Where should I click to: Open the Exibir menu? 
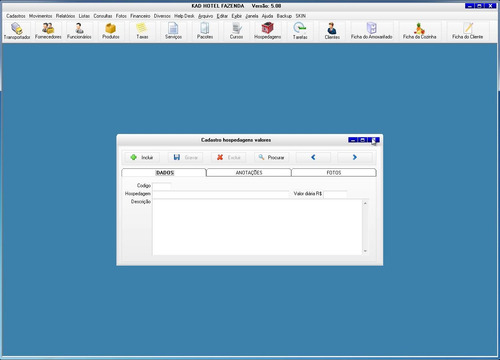click(x=237, y=16)
